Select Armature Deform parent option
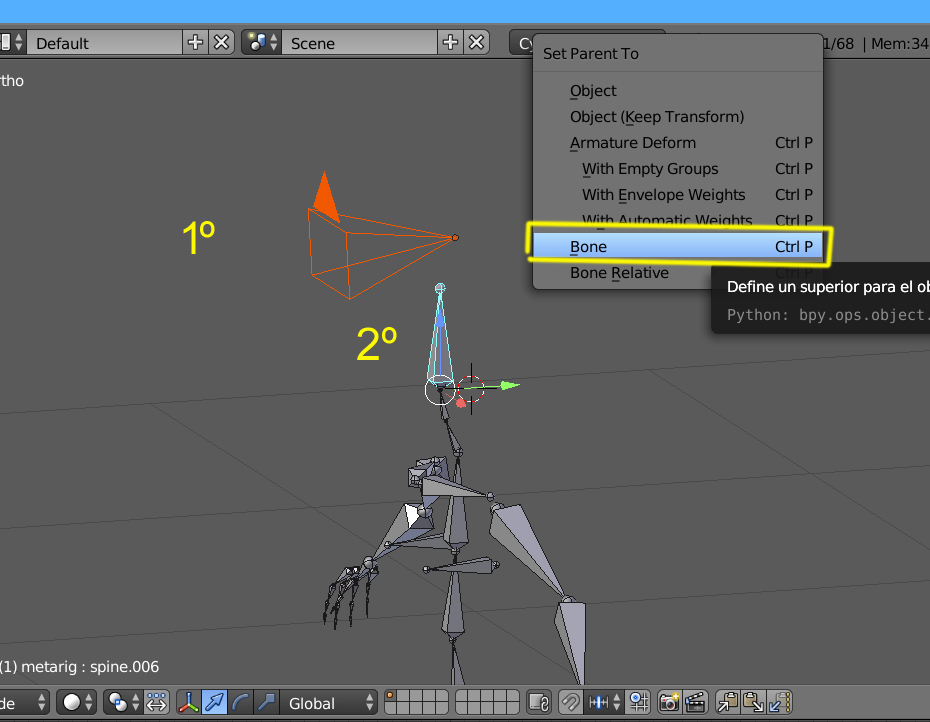The width and height of the screenshot is (930, 722). [x=678, y=143]
